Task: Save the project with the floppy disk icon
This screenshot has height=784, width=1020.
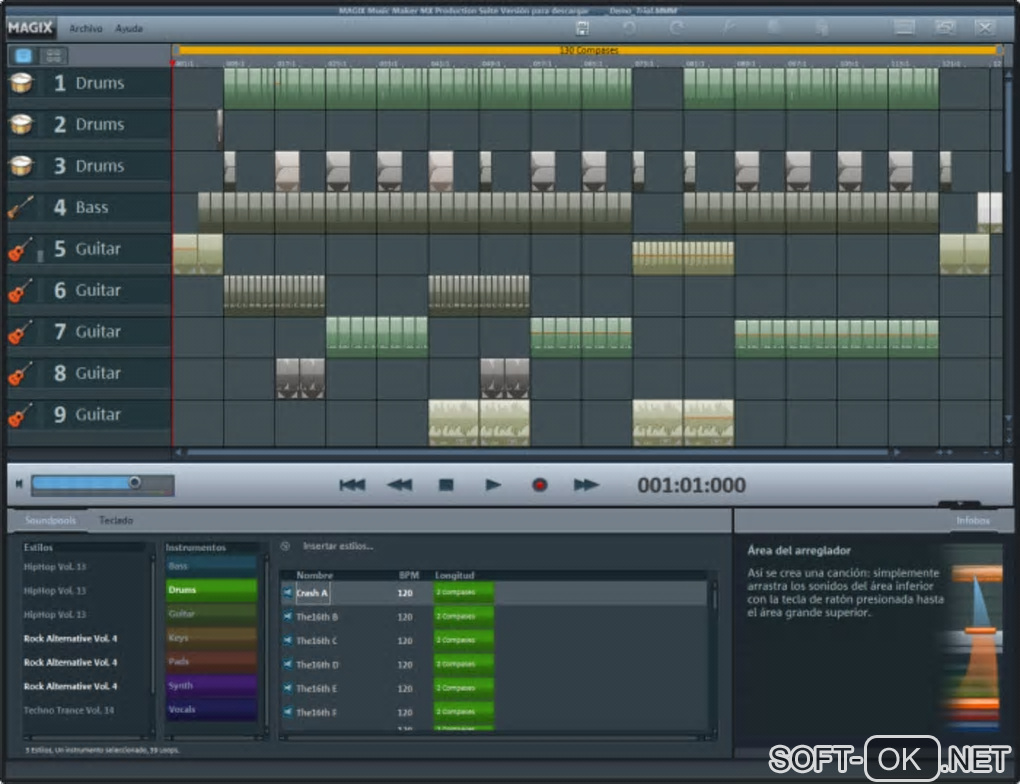Action: (583, 28)
